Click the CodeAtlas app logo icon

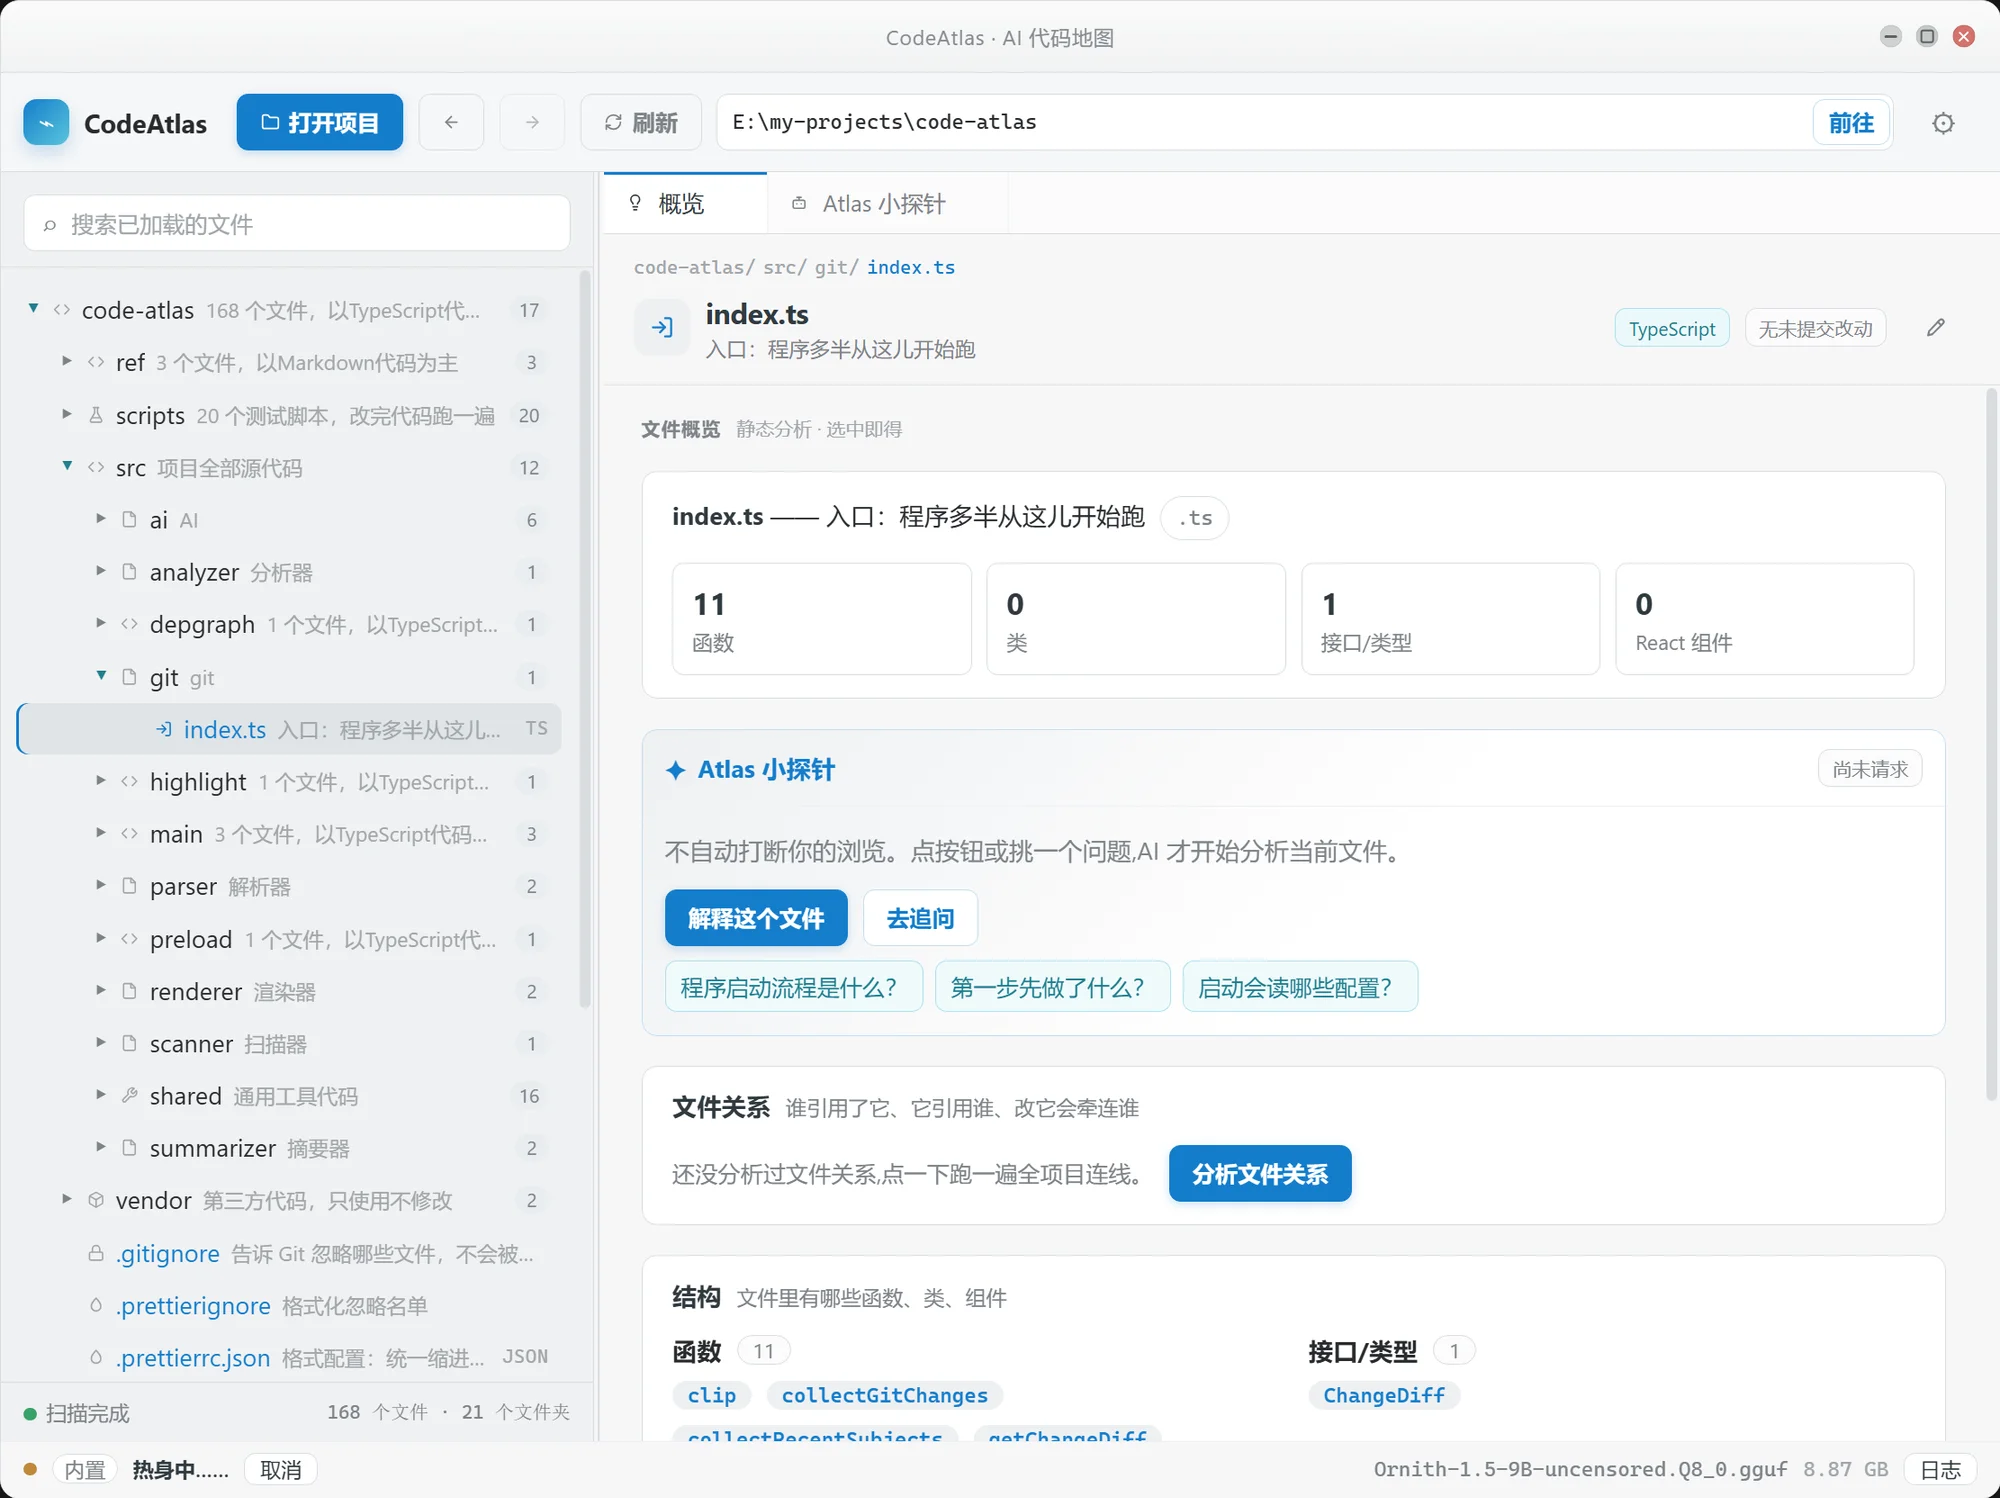(46, 123)
